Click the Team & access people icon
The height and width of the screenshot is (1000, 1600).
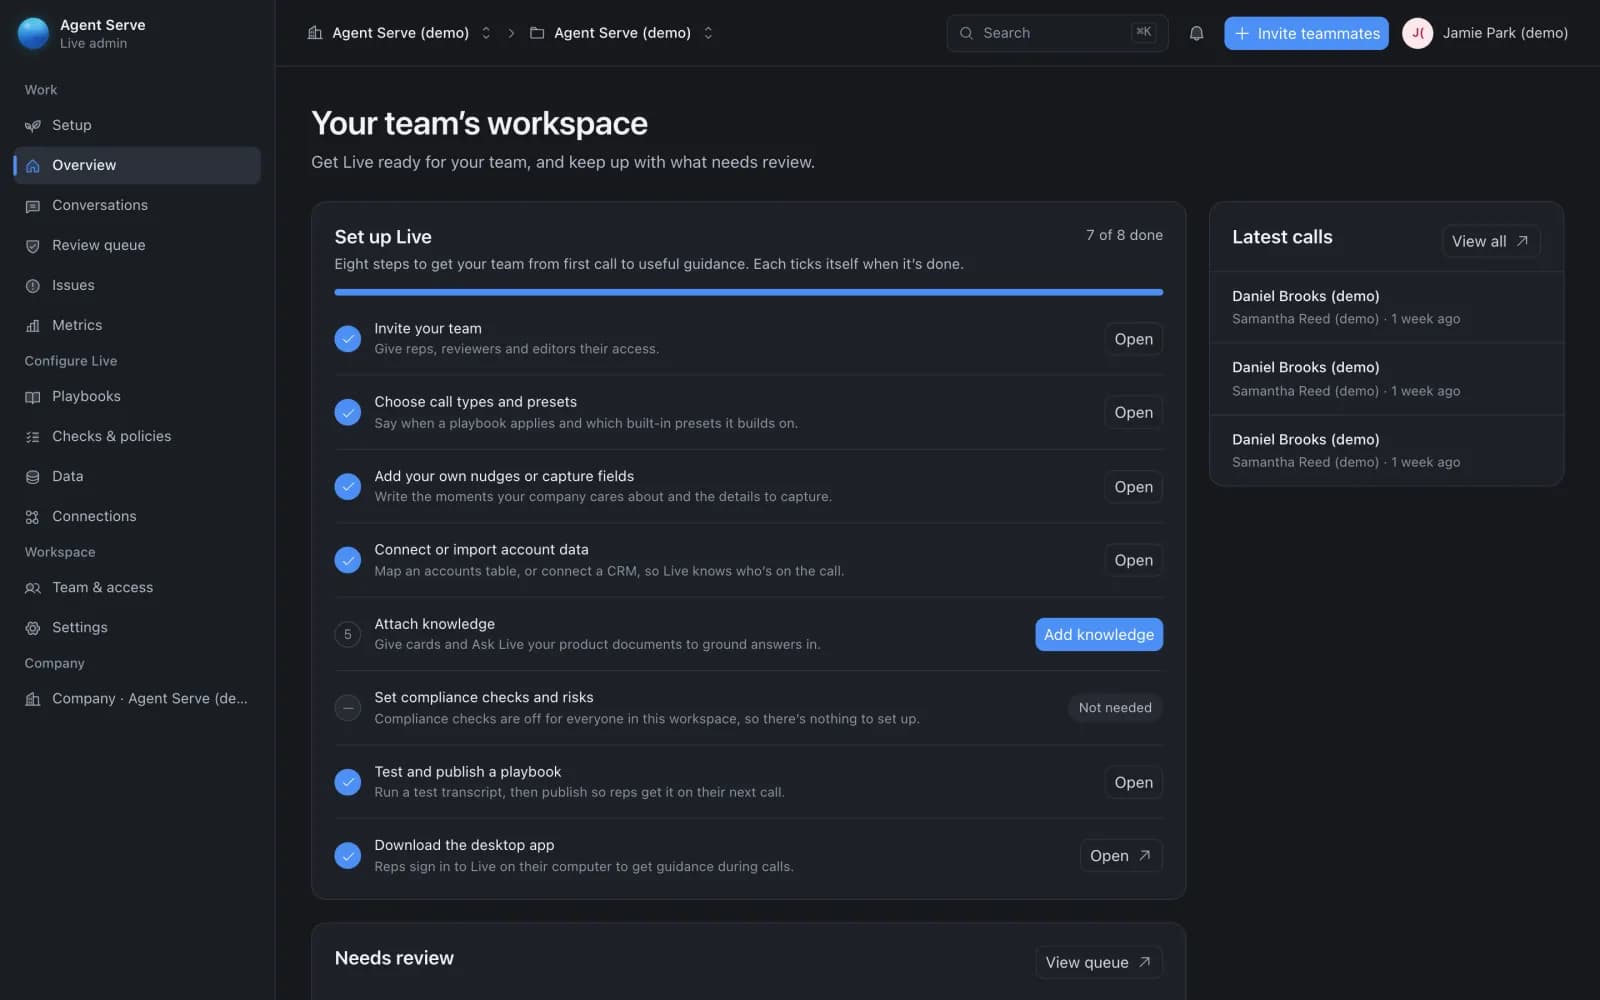coord(33,587)
